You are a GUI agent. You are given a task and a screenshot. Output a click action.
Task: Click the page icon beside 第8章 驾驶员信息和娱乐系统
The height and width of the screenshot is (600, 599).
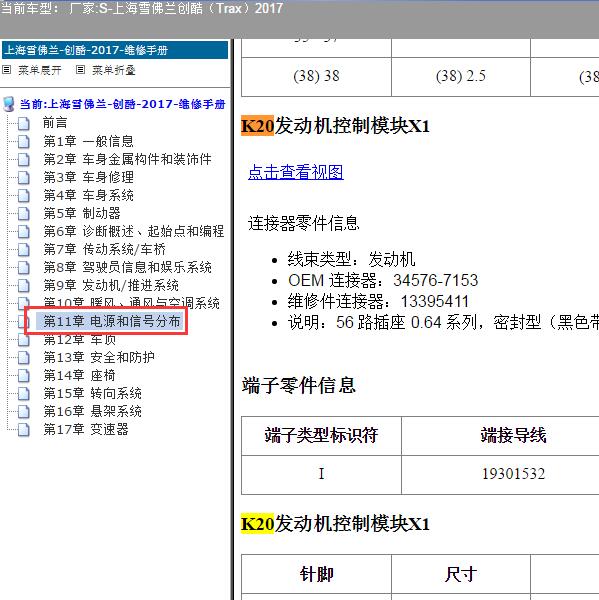(x=24, y=267)
